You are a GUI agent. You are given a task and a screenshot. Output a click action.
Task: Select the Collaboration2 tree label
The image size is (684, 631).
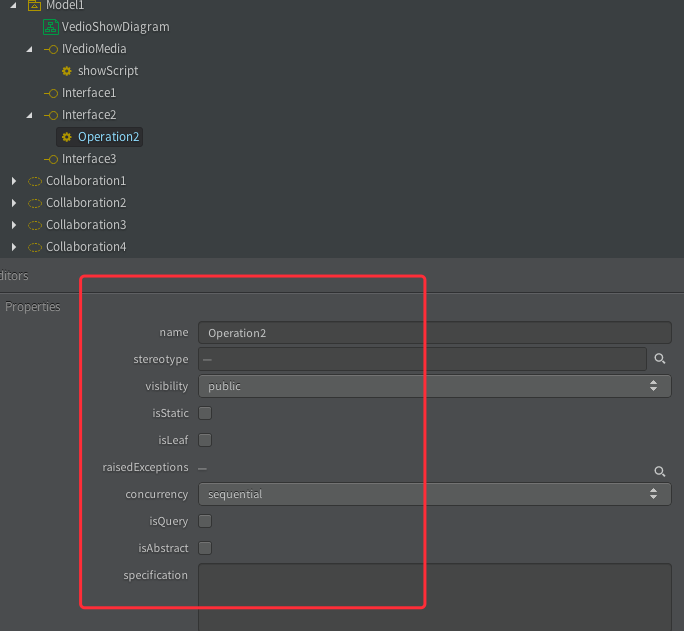86,203
